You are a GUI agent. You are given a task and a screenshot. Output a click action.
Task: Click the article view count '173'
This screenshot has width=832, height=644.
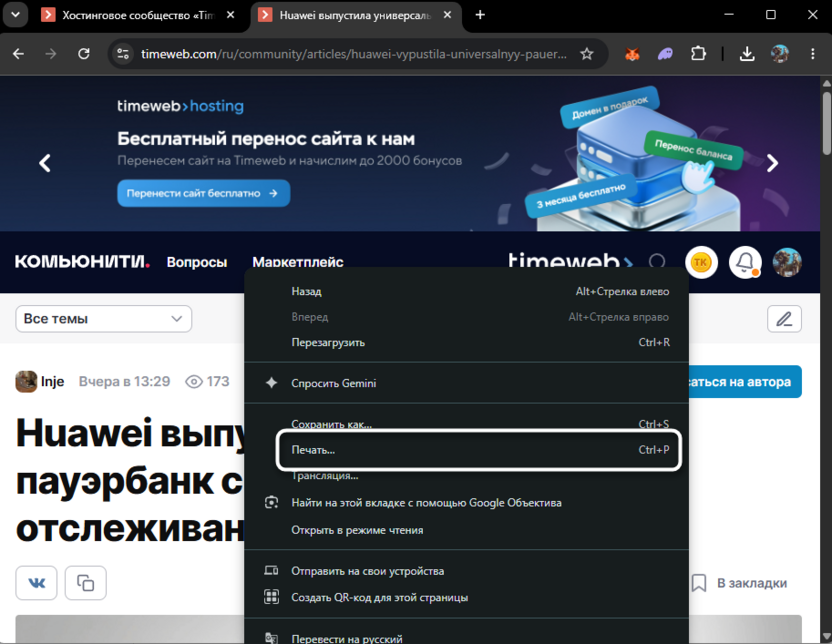(x=207, y=381)
